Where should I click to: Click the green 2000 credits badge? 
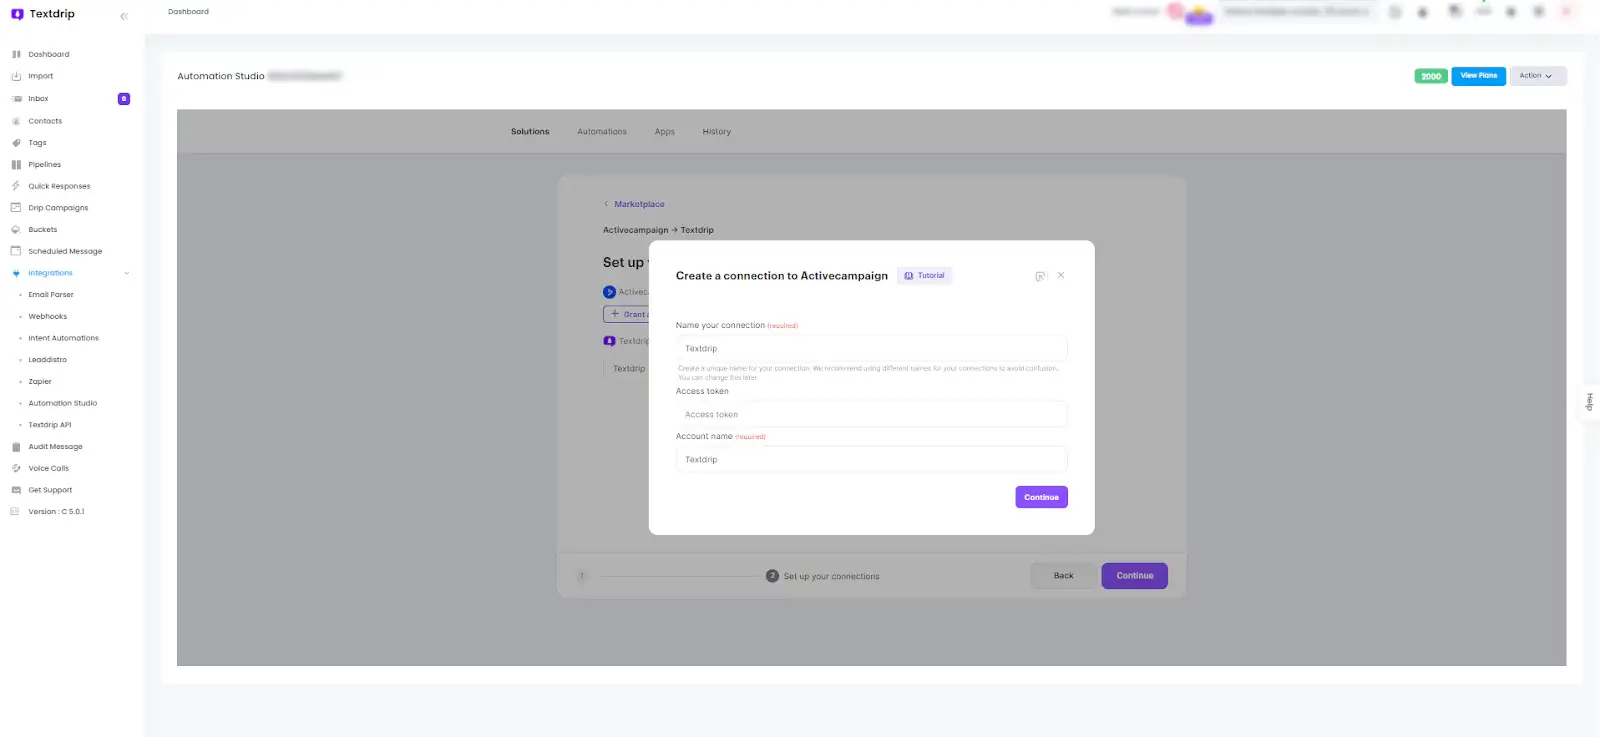click(1431, 76)
